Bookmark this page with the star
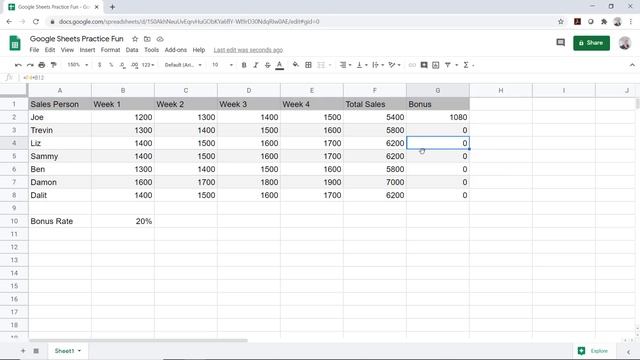The height and width of the screenshot is (360, 640). [561, 22]
